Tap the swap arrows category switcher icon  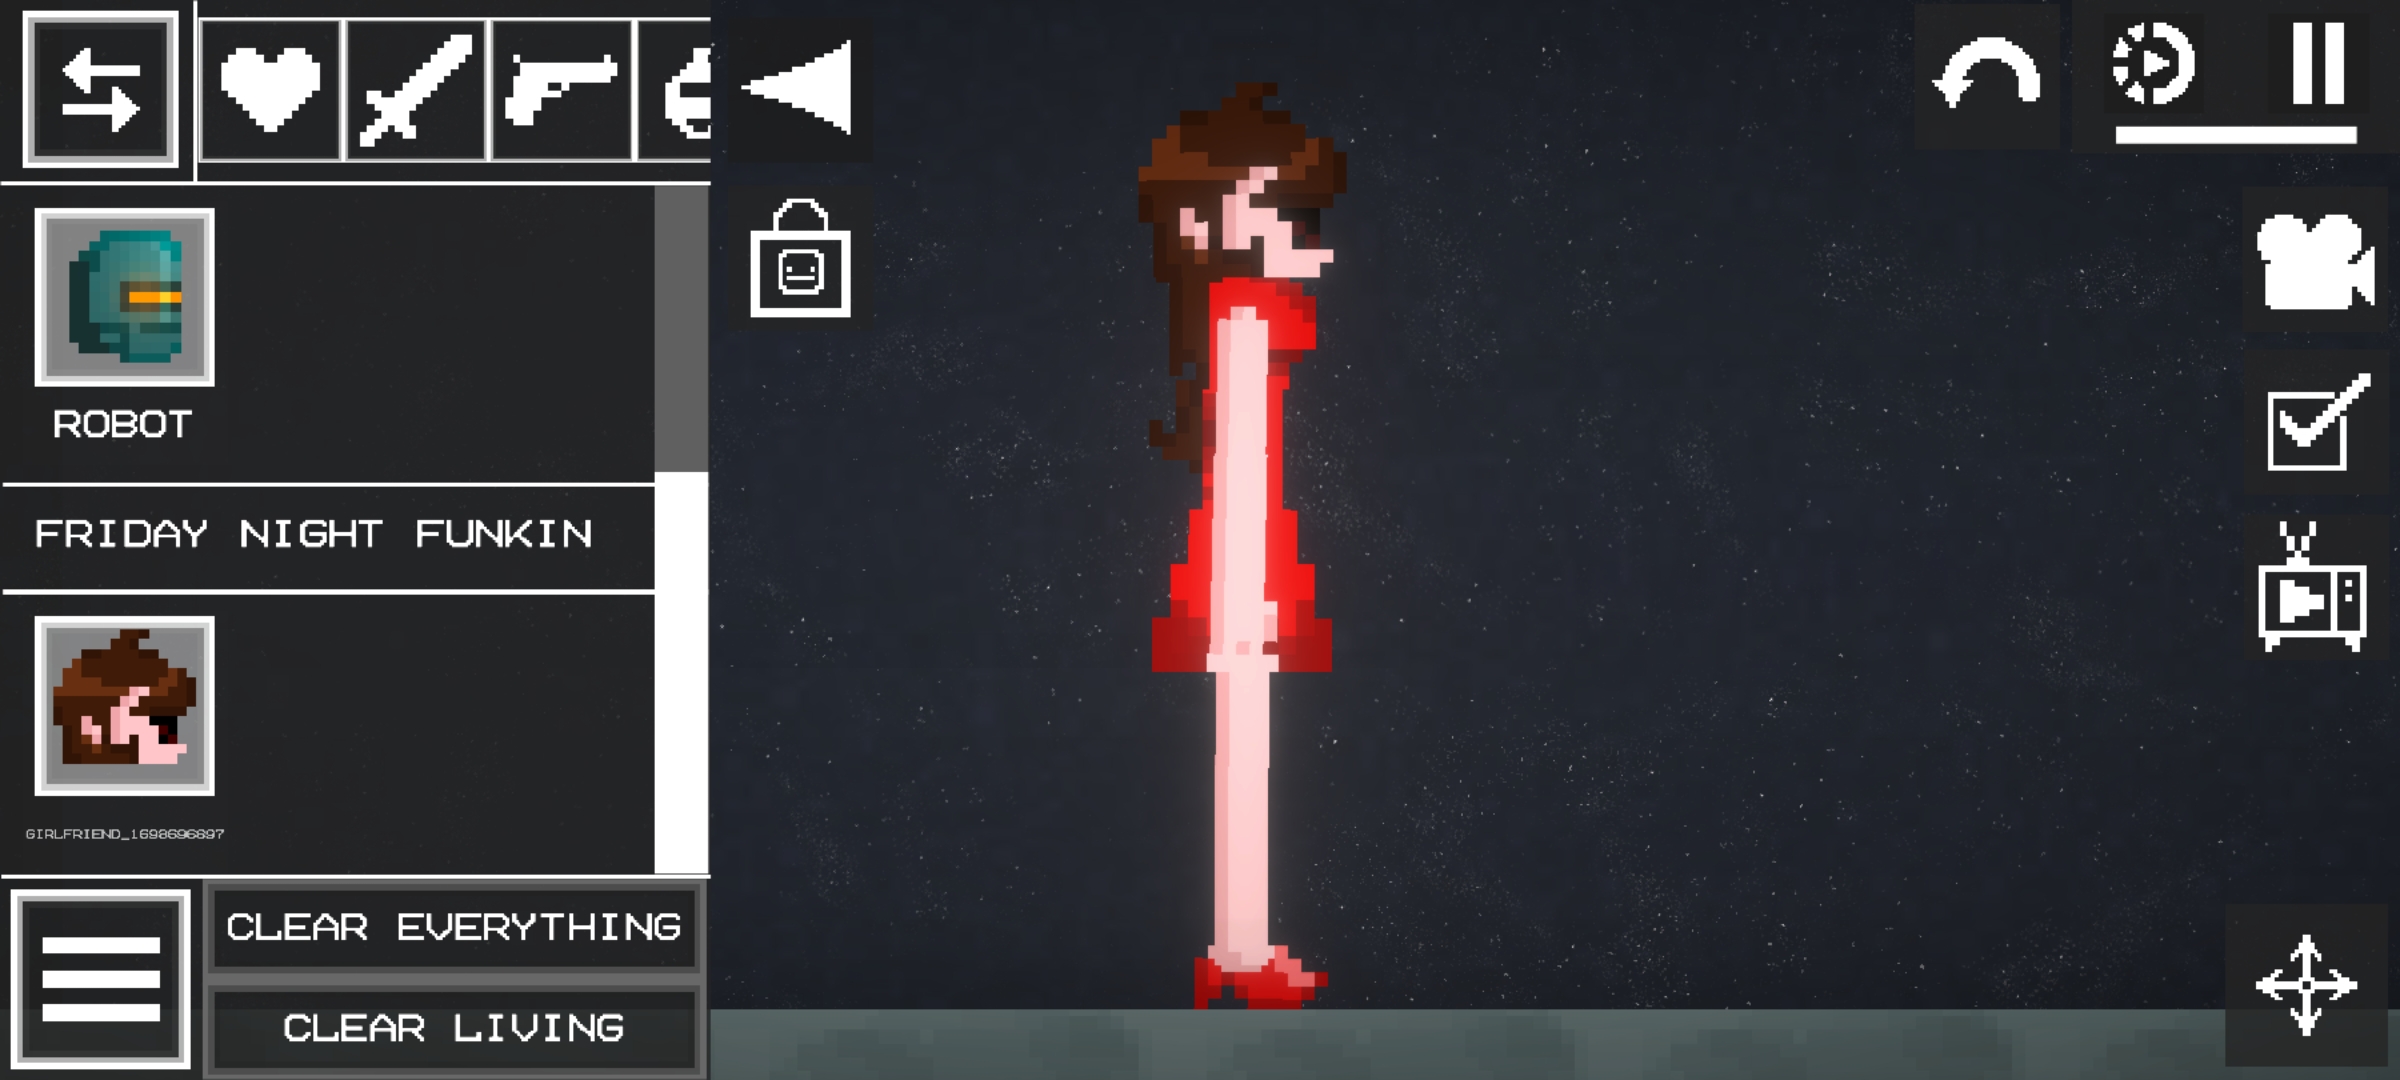pos(100,90)
